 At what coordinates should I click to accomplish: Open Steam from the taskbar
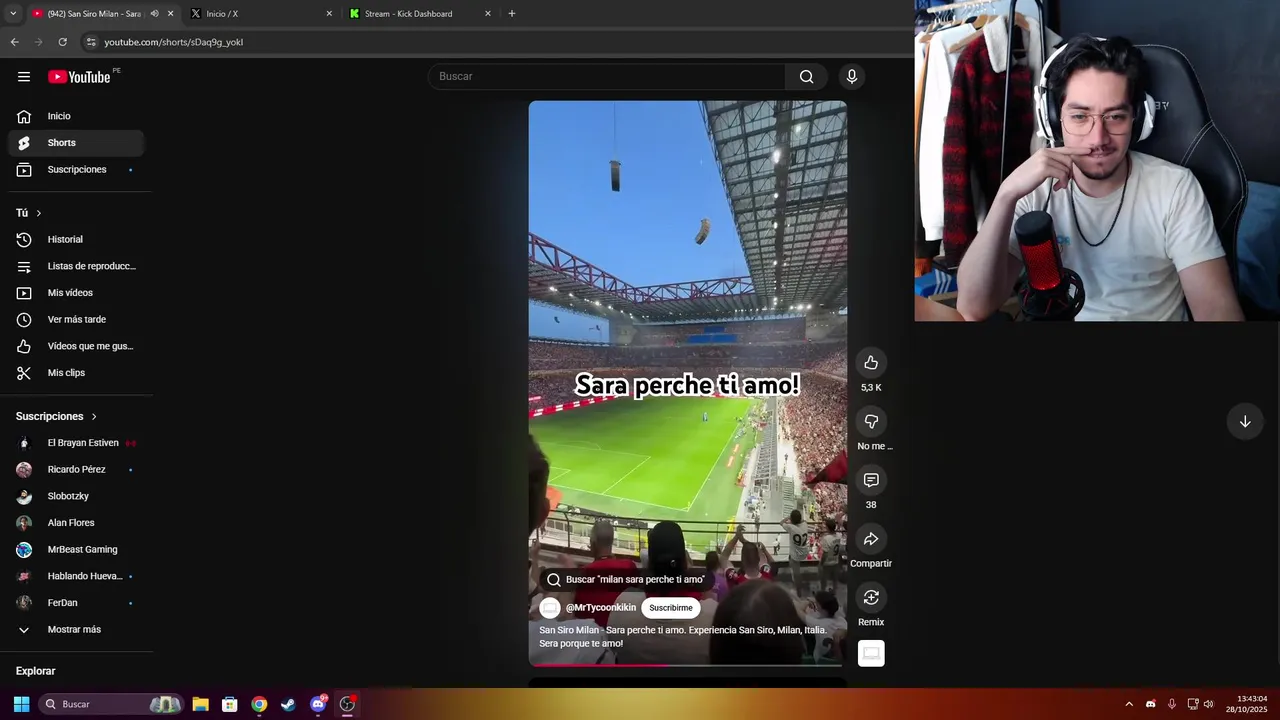[x=288, y=704]
